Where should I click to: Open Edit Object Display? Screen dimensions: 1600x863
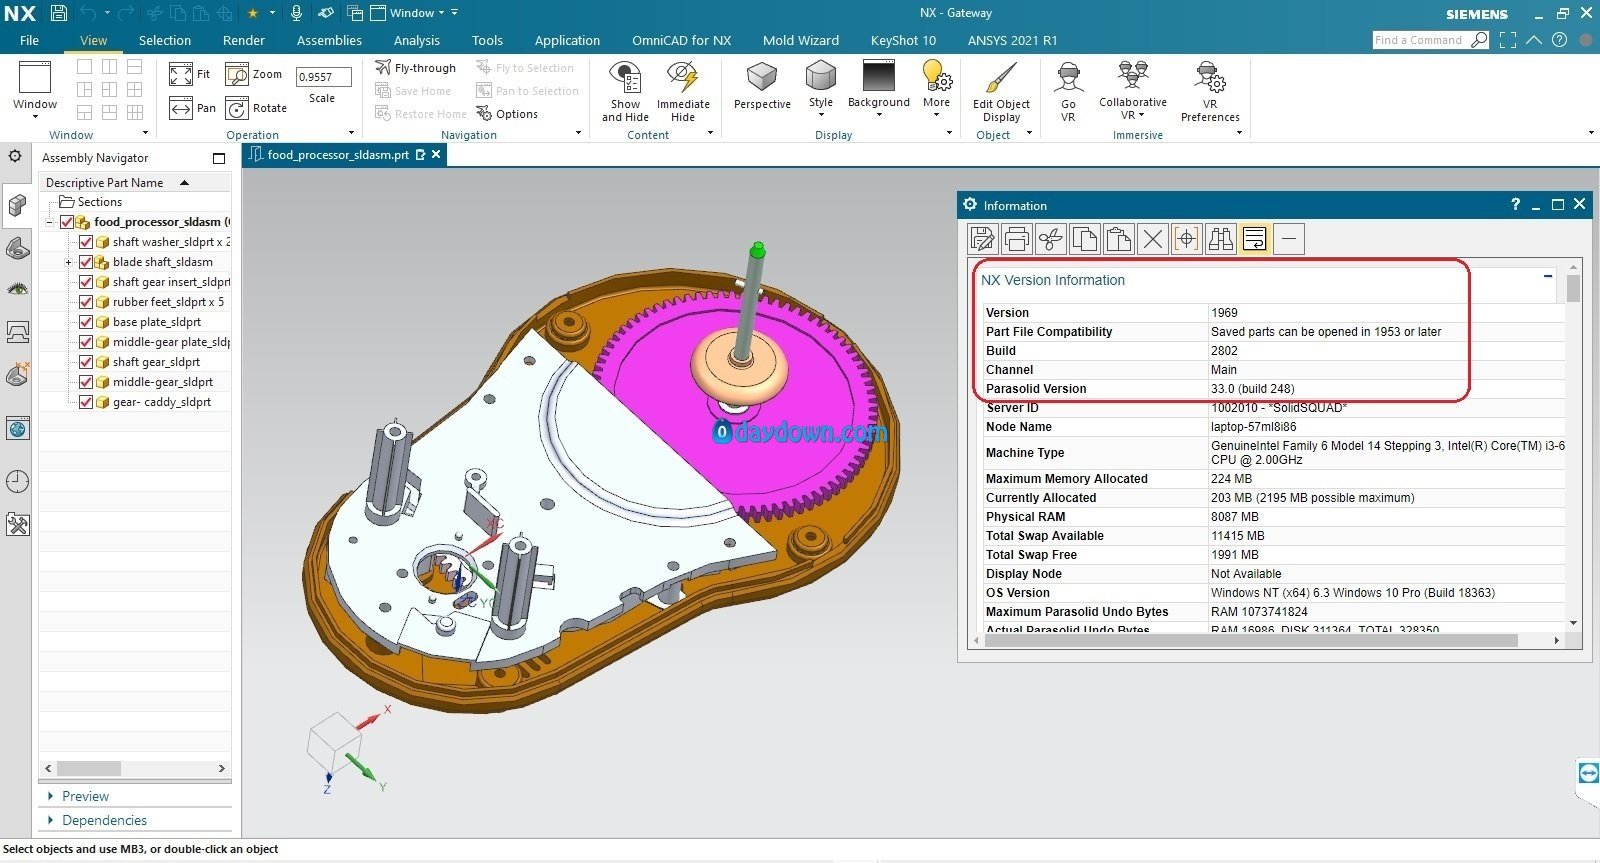[x=1001, y=92]
